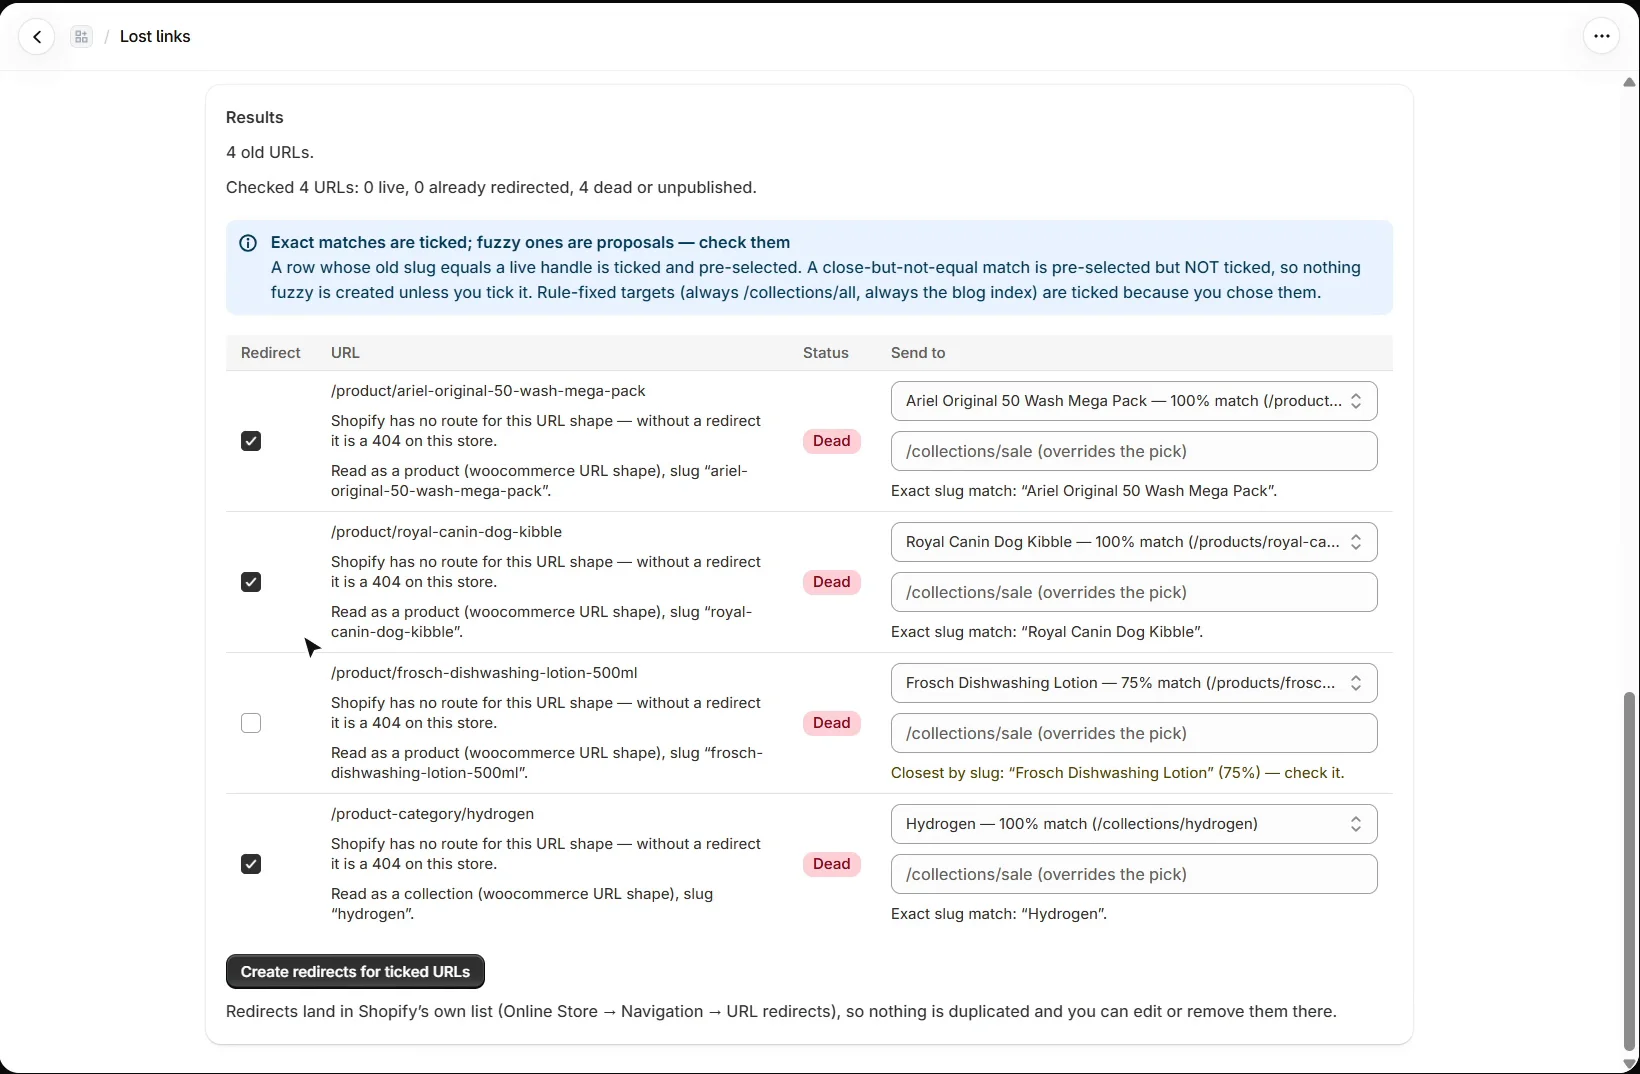Click override field in the Frosch row
The height and width of the screenshot is (1074, 1640).
[1134, 733]
